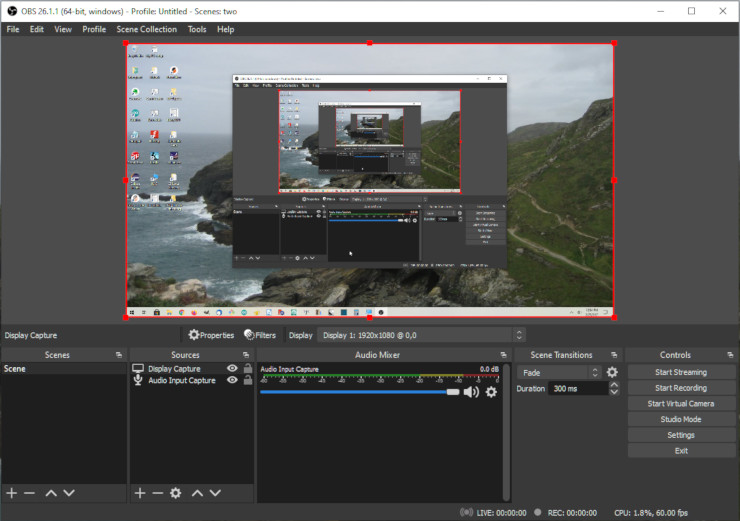740x521 pixels.
Task: Hide the Display Capture source with the eye icon
Action: [232, 369]
